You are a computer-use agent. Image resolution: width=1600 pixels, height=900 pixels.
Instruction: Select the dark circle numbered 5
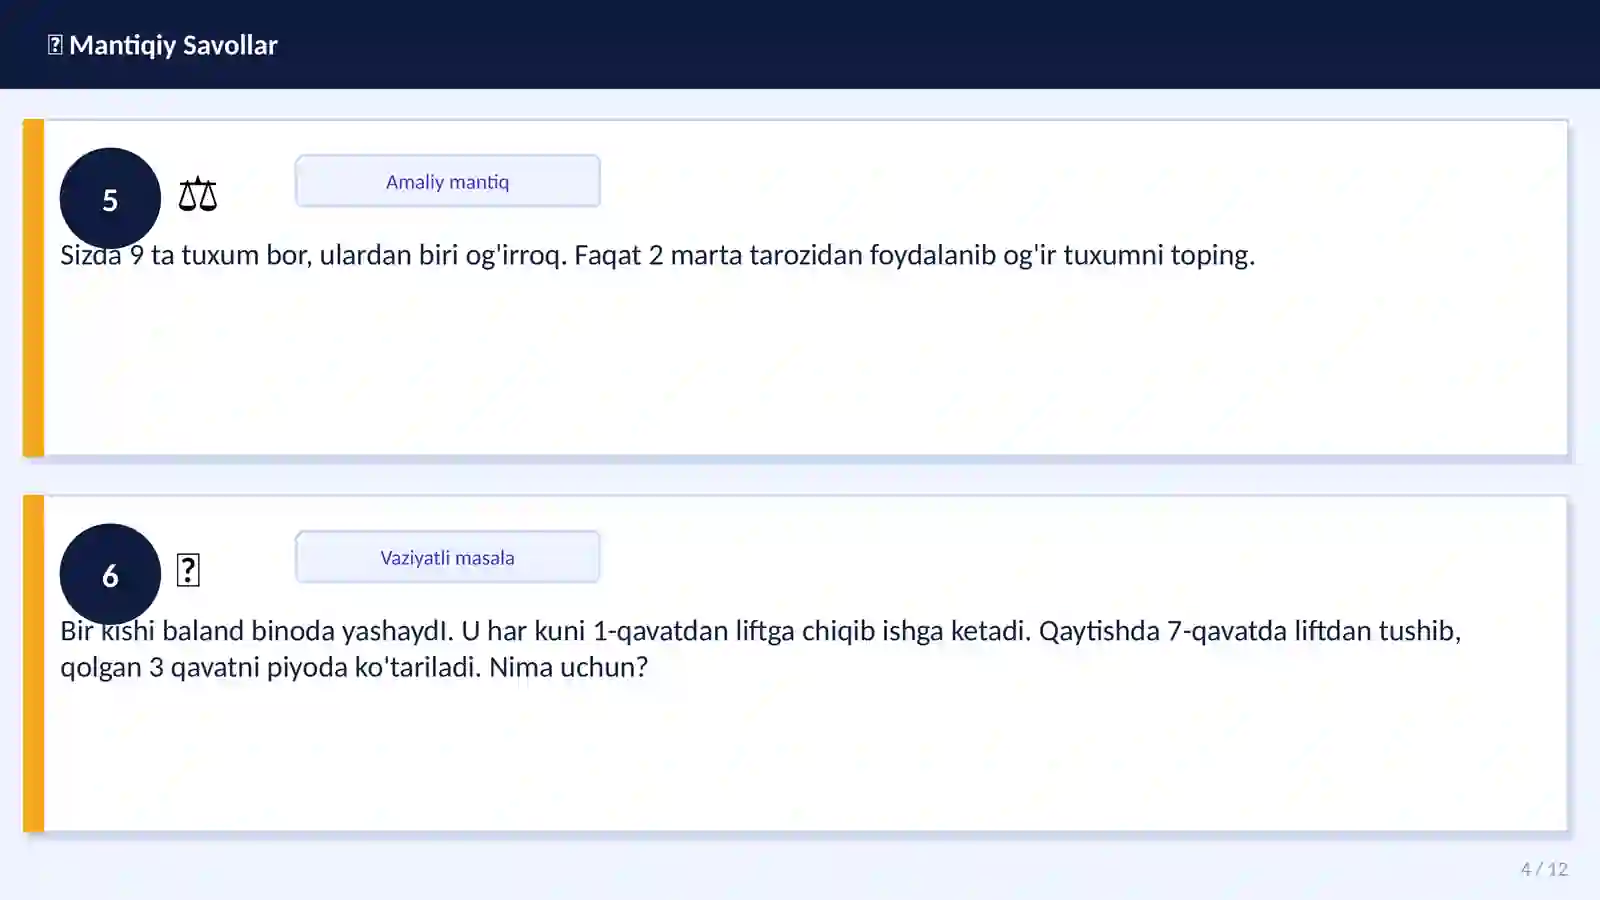(x=110, y=198)
